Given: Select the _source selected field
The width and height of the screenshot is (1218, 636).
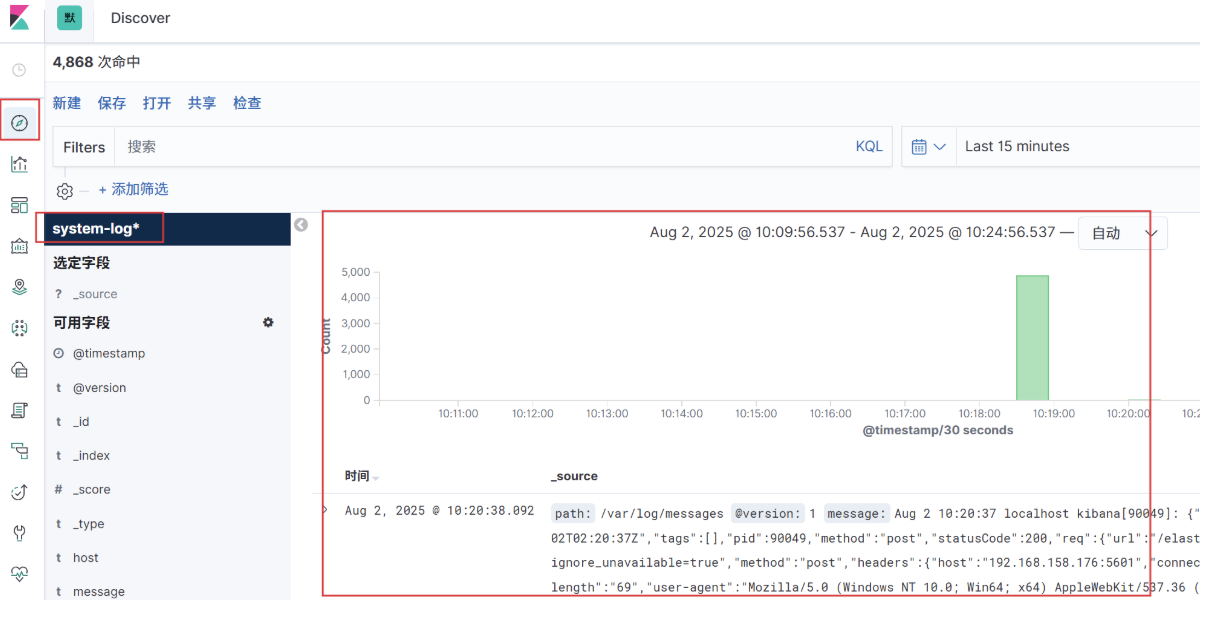Looking at the screenshot, I should point(94,294).
